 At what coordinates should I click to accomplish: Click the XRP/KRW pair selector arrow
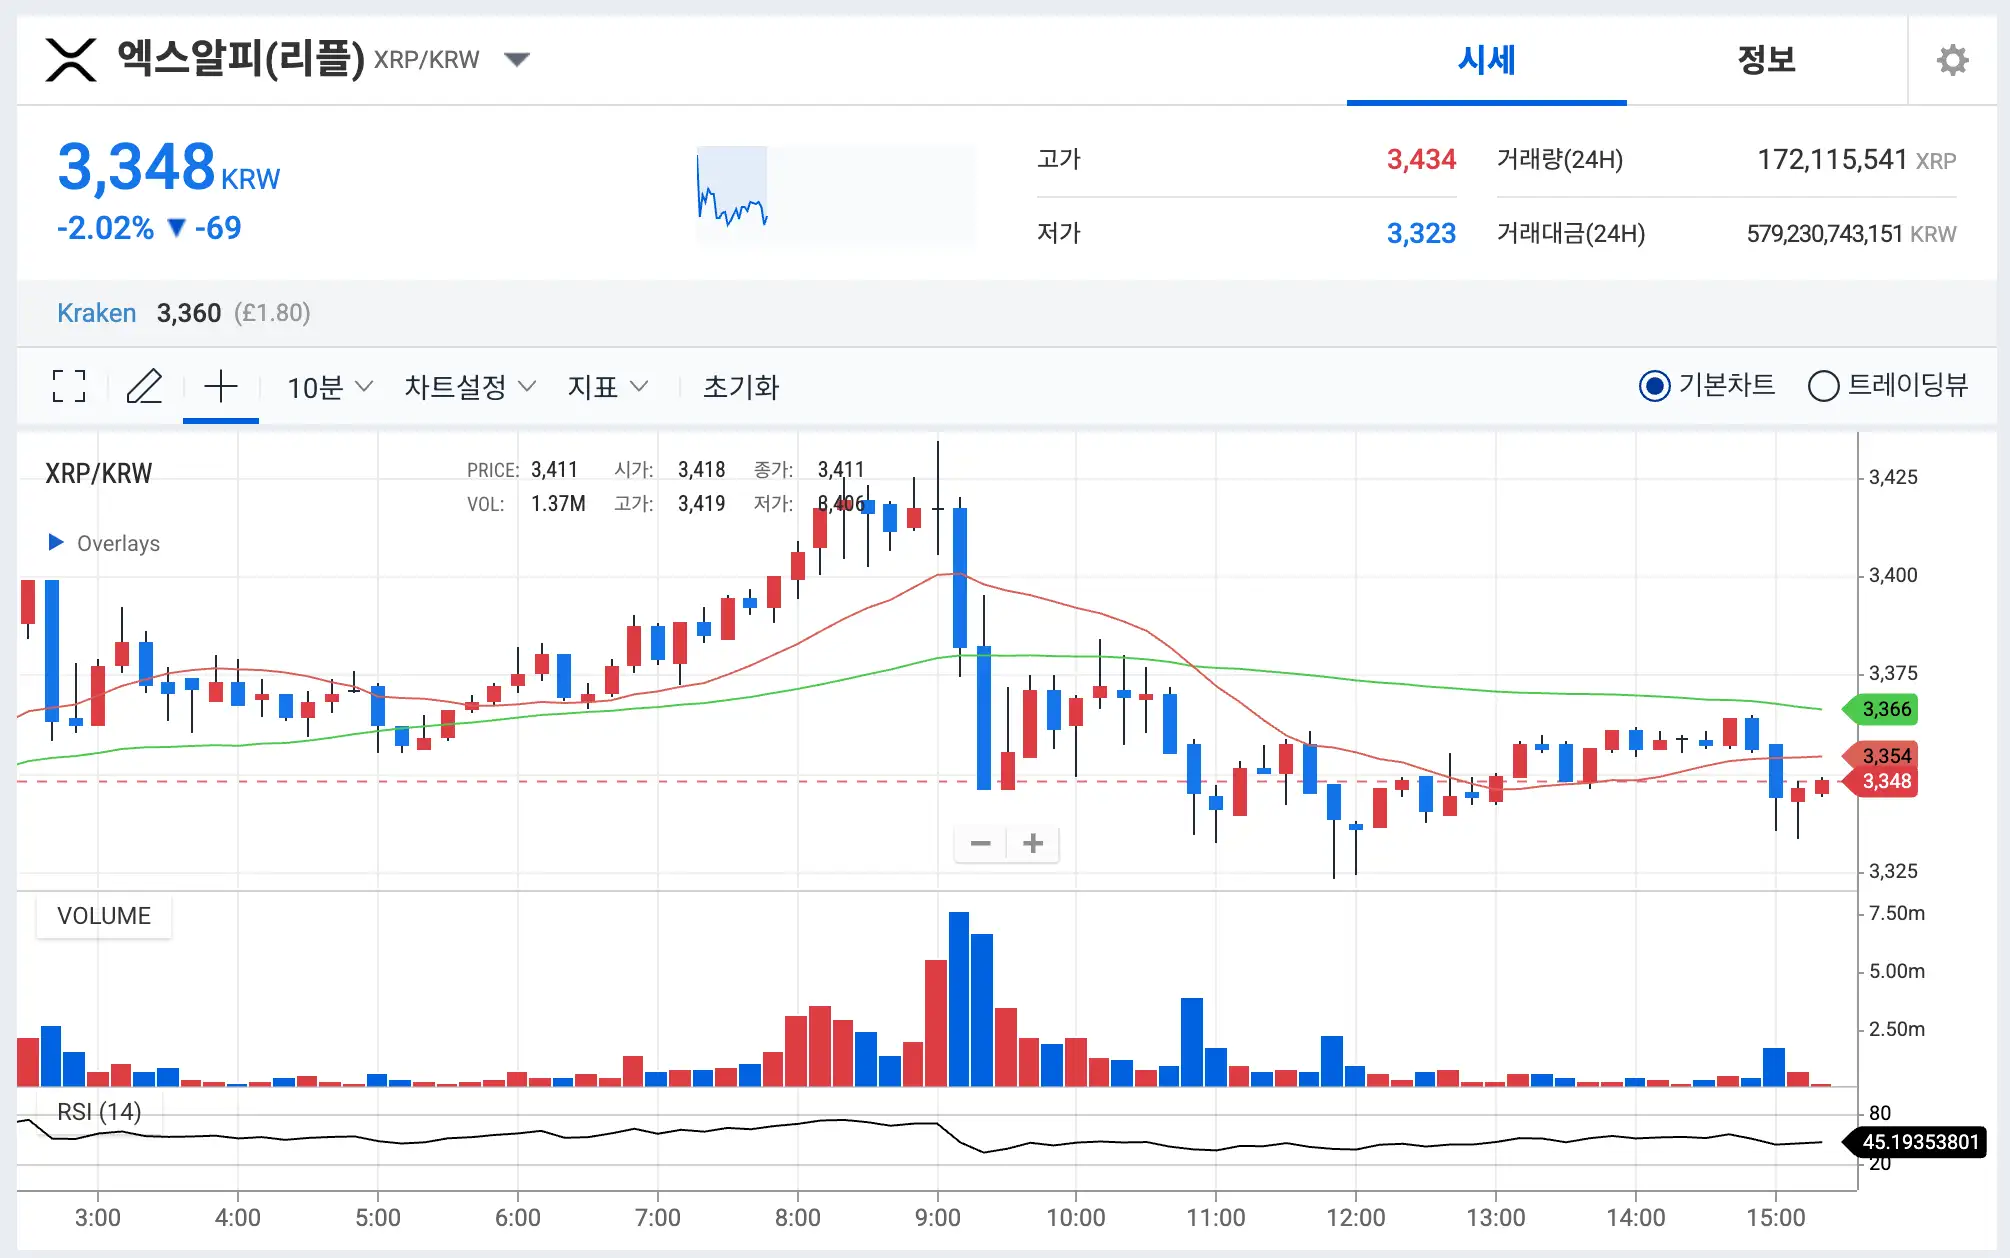[517, 60]
